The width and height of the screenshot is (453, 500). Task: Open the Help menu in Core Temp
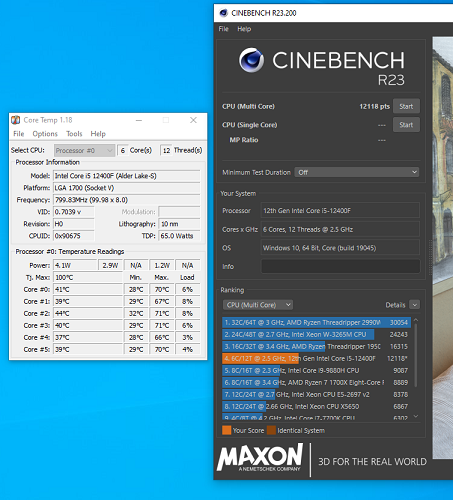98,134
